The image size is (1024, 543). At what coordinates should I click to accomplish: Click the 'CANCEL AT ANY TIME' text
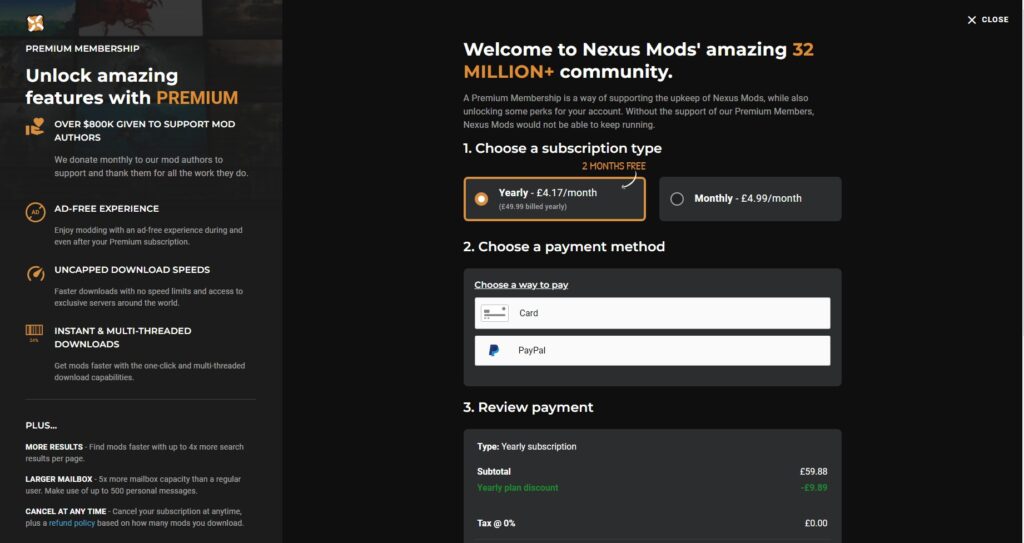point(65,511)
